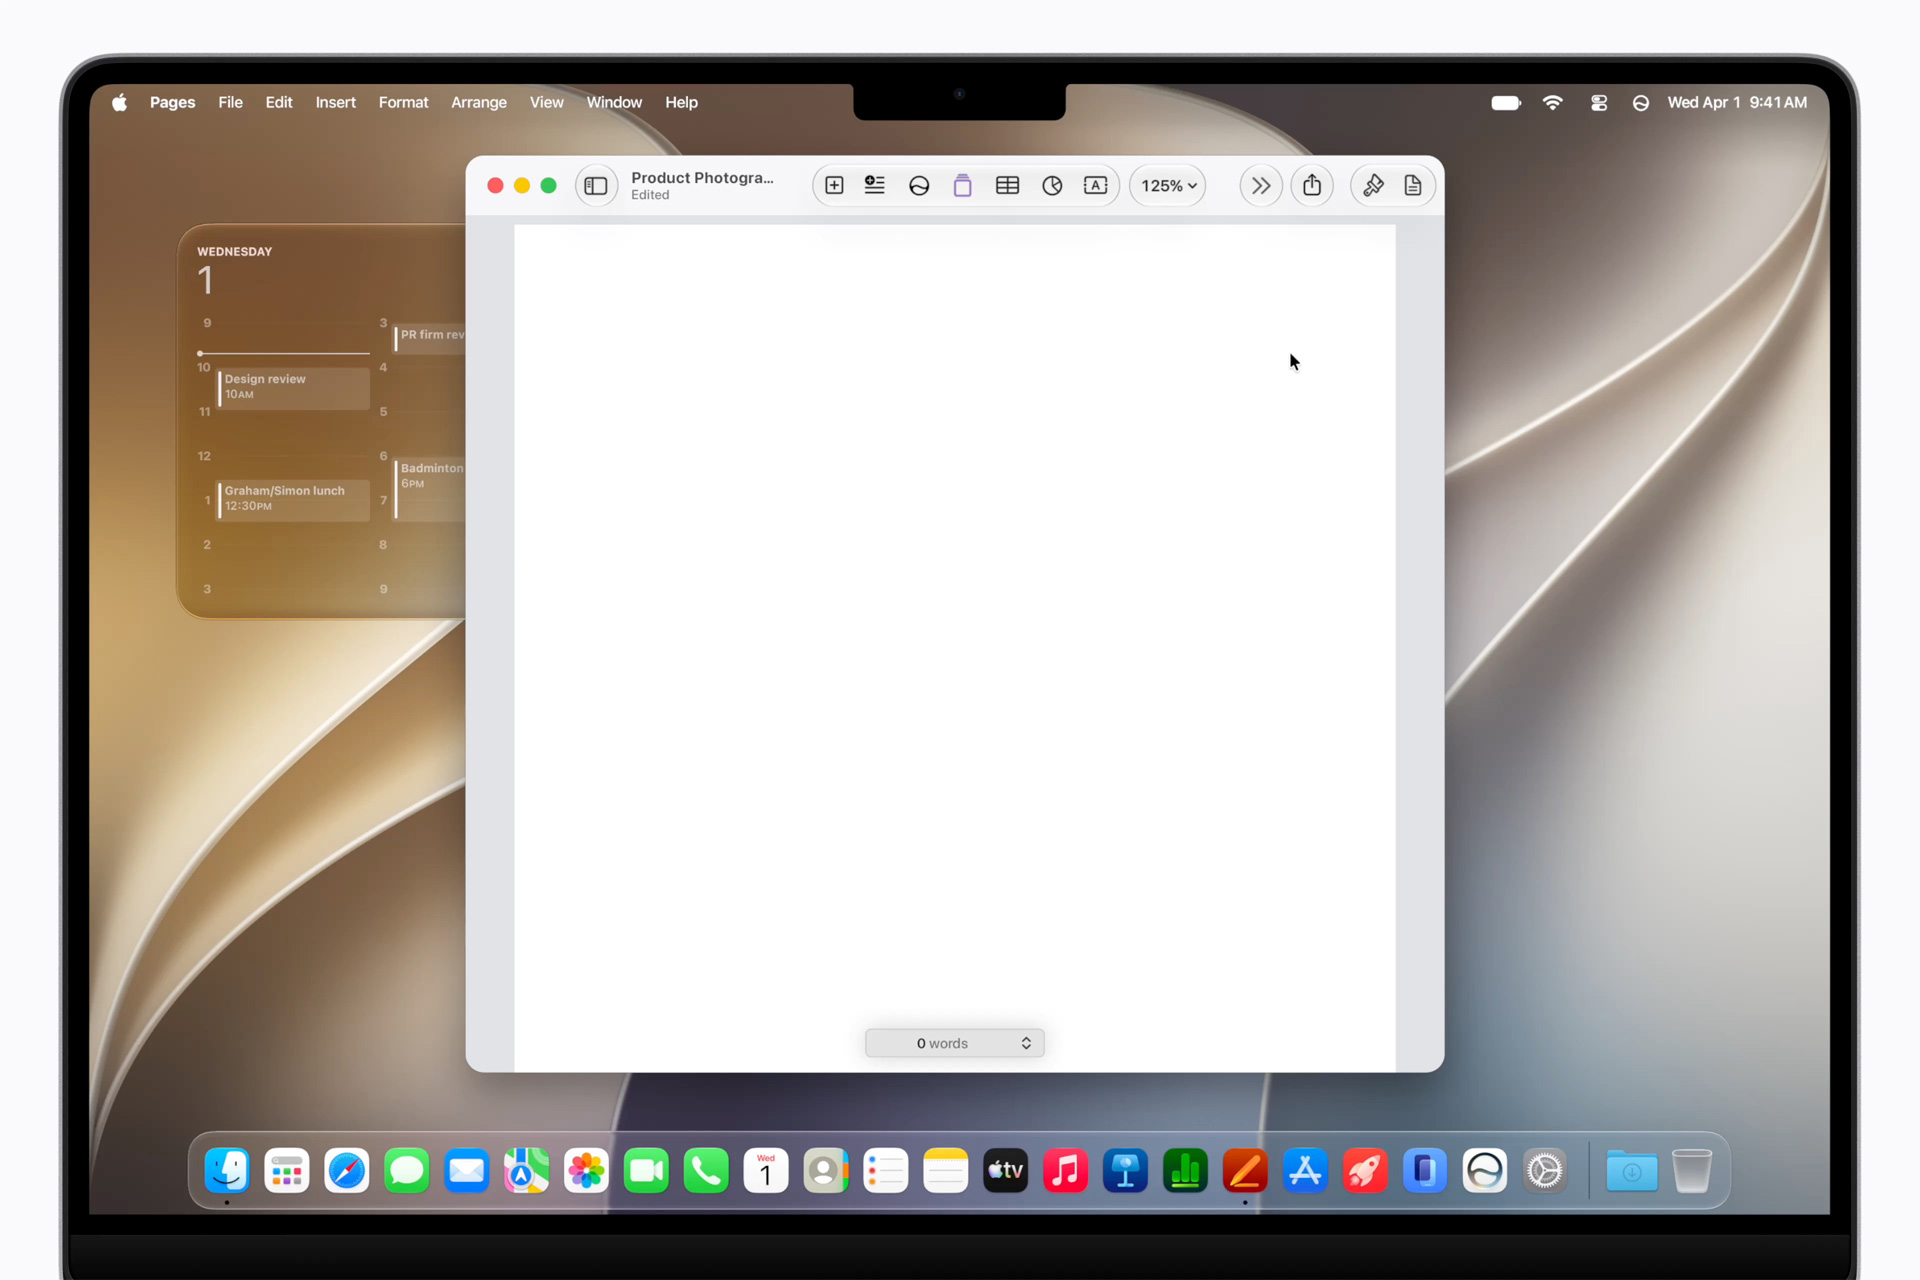Open System Settings from the Dock
Image resolution: width=1920 pixels, height=1280 pixels.
pos(1545,1170)
